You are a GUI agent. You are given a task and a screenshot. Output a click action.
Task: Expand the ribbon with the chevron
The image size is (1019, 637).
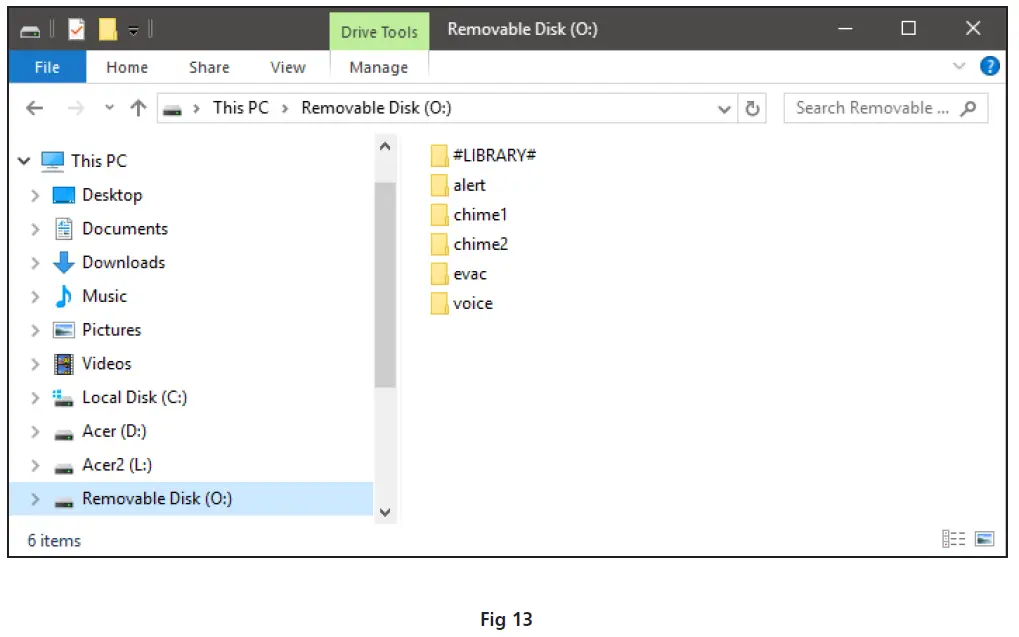click(959, 66)
